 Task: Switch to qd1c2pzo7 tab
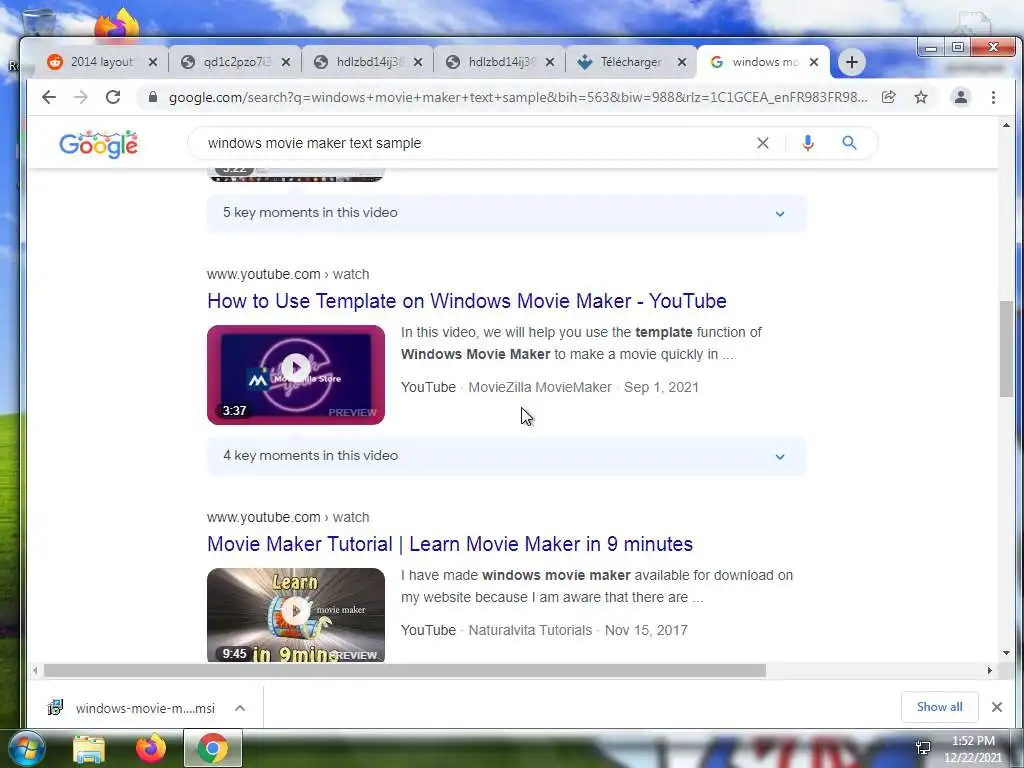(234, 62)
